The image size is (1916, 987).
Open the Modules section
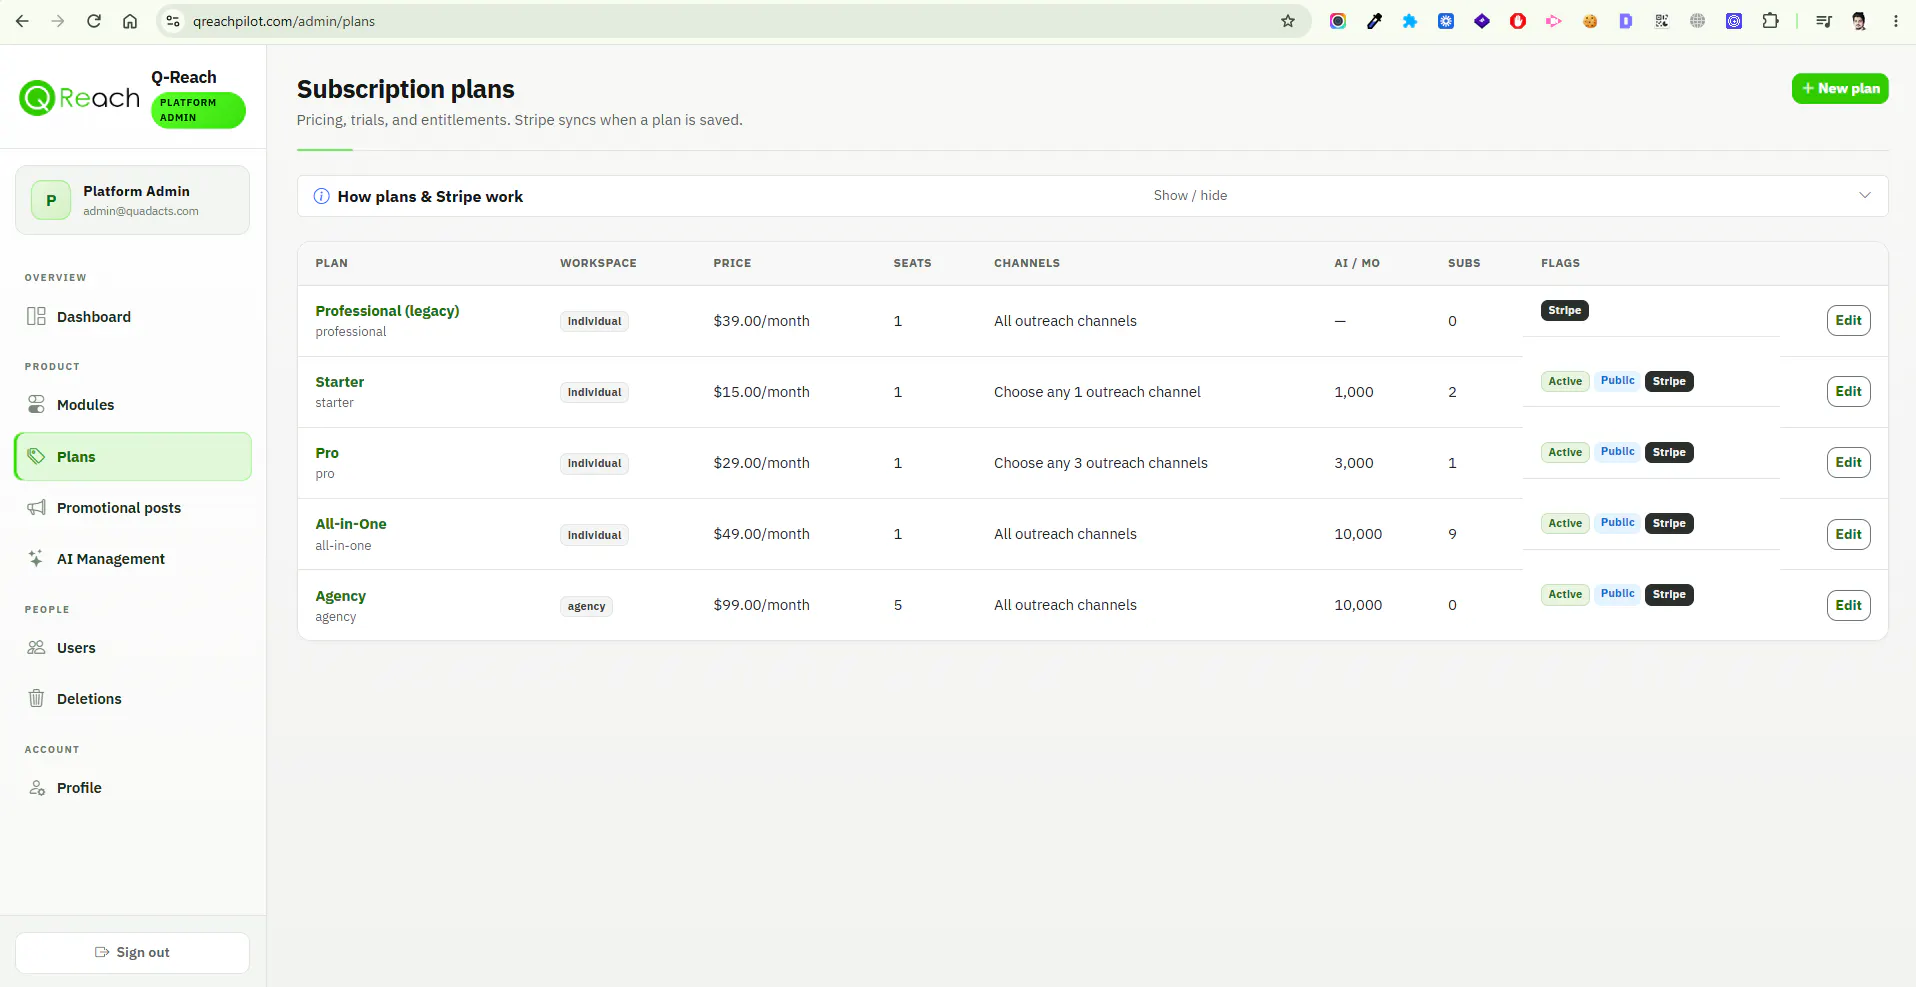[x=133, y=405]
